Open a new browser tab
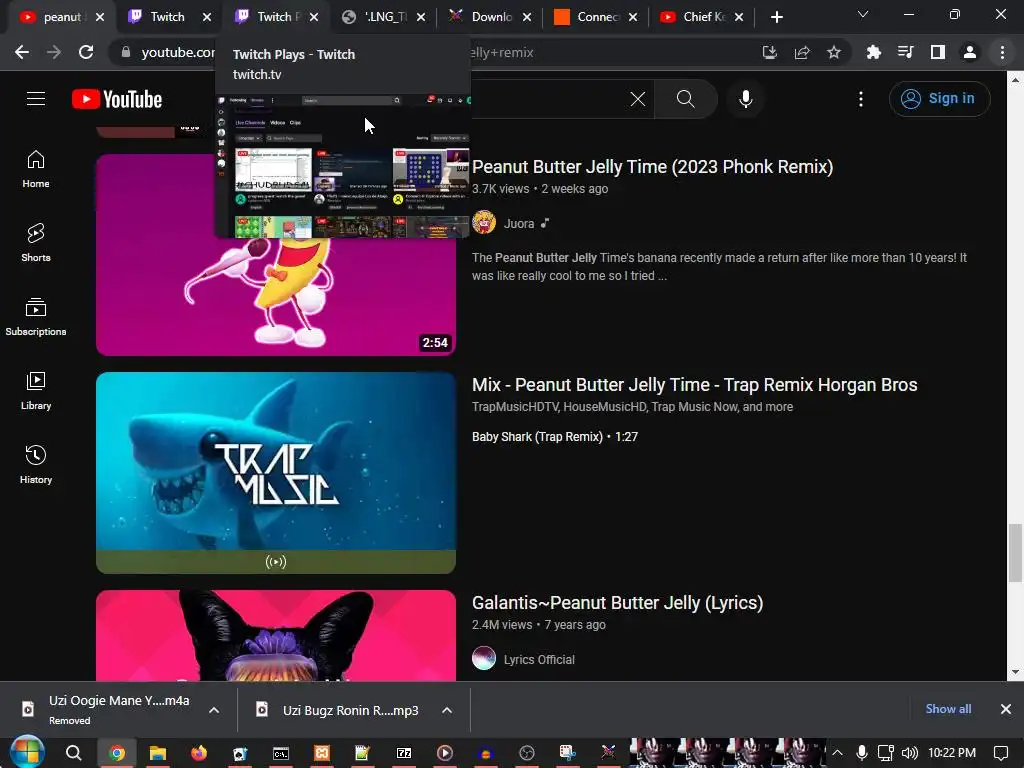The width and height of the screenshot is (1024, 768). click(776, 17)
